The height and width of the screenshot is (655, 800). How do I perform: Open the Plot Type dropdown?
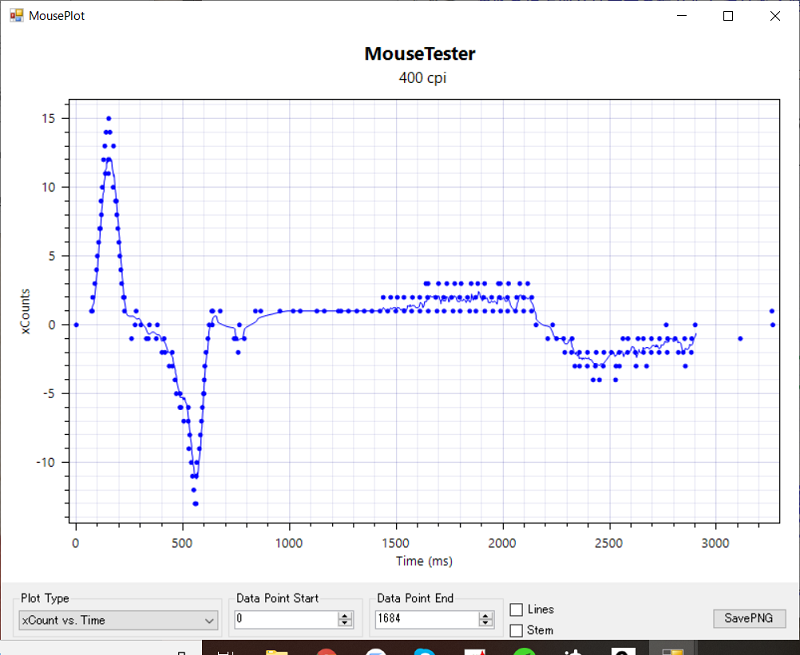(118, 620)
